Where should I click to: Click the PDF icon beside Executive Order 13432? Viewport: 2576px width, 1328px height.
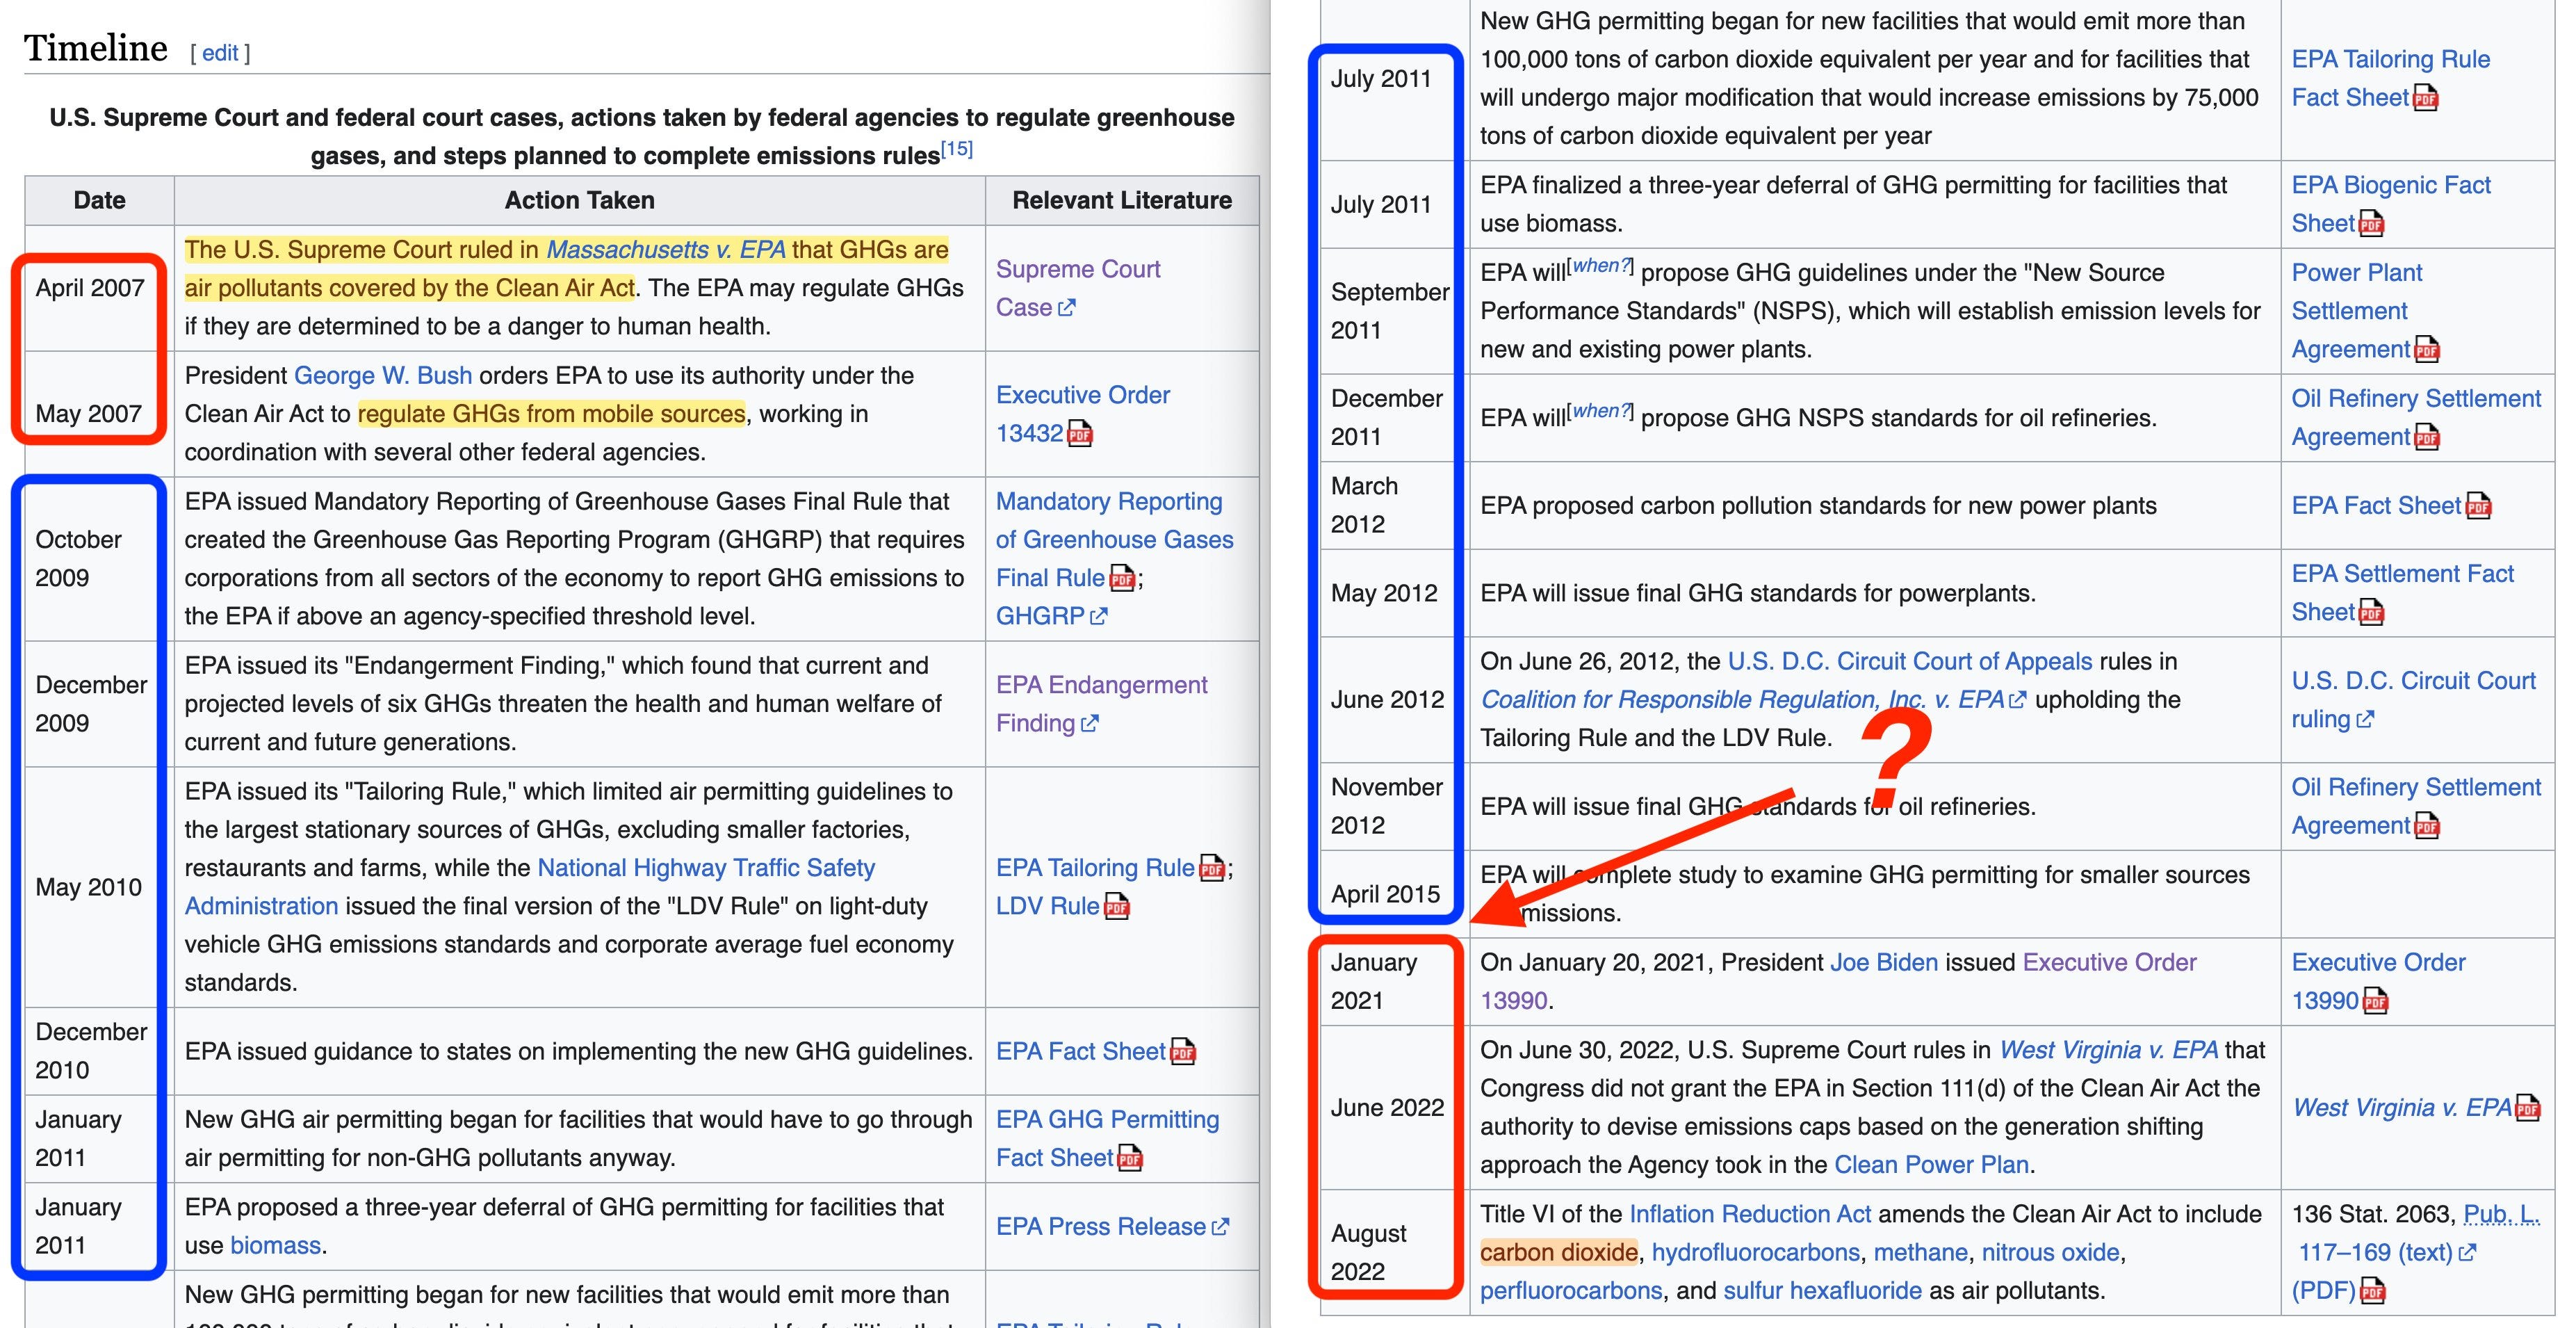tap(1080, 434)
